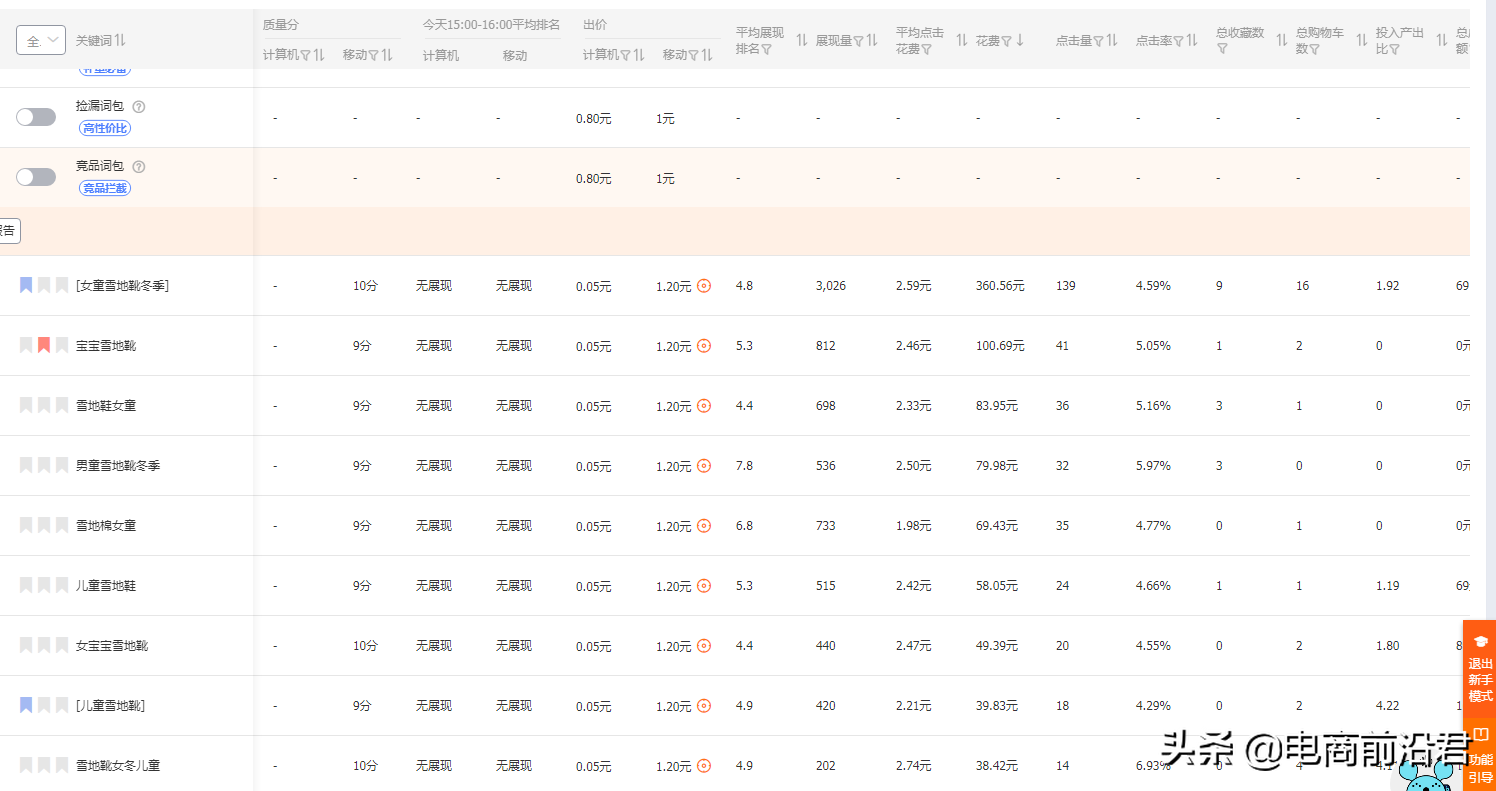Sort by 出价 移动 column
The image size is (1496, 791).
(707, 55)
